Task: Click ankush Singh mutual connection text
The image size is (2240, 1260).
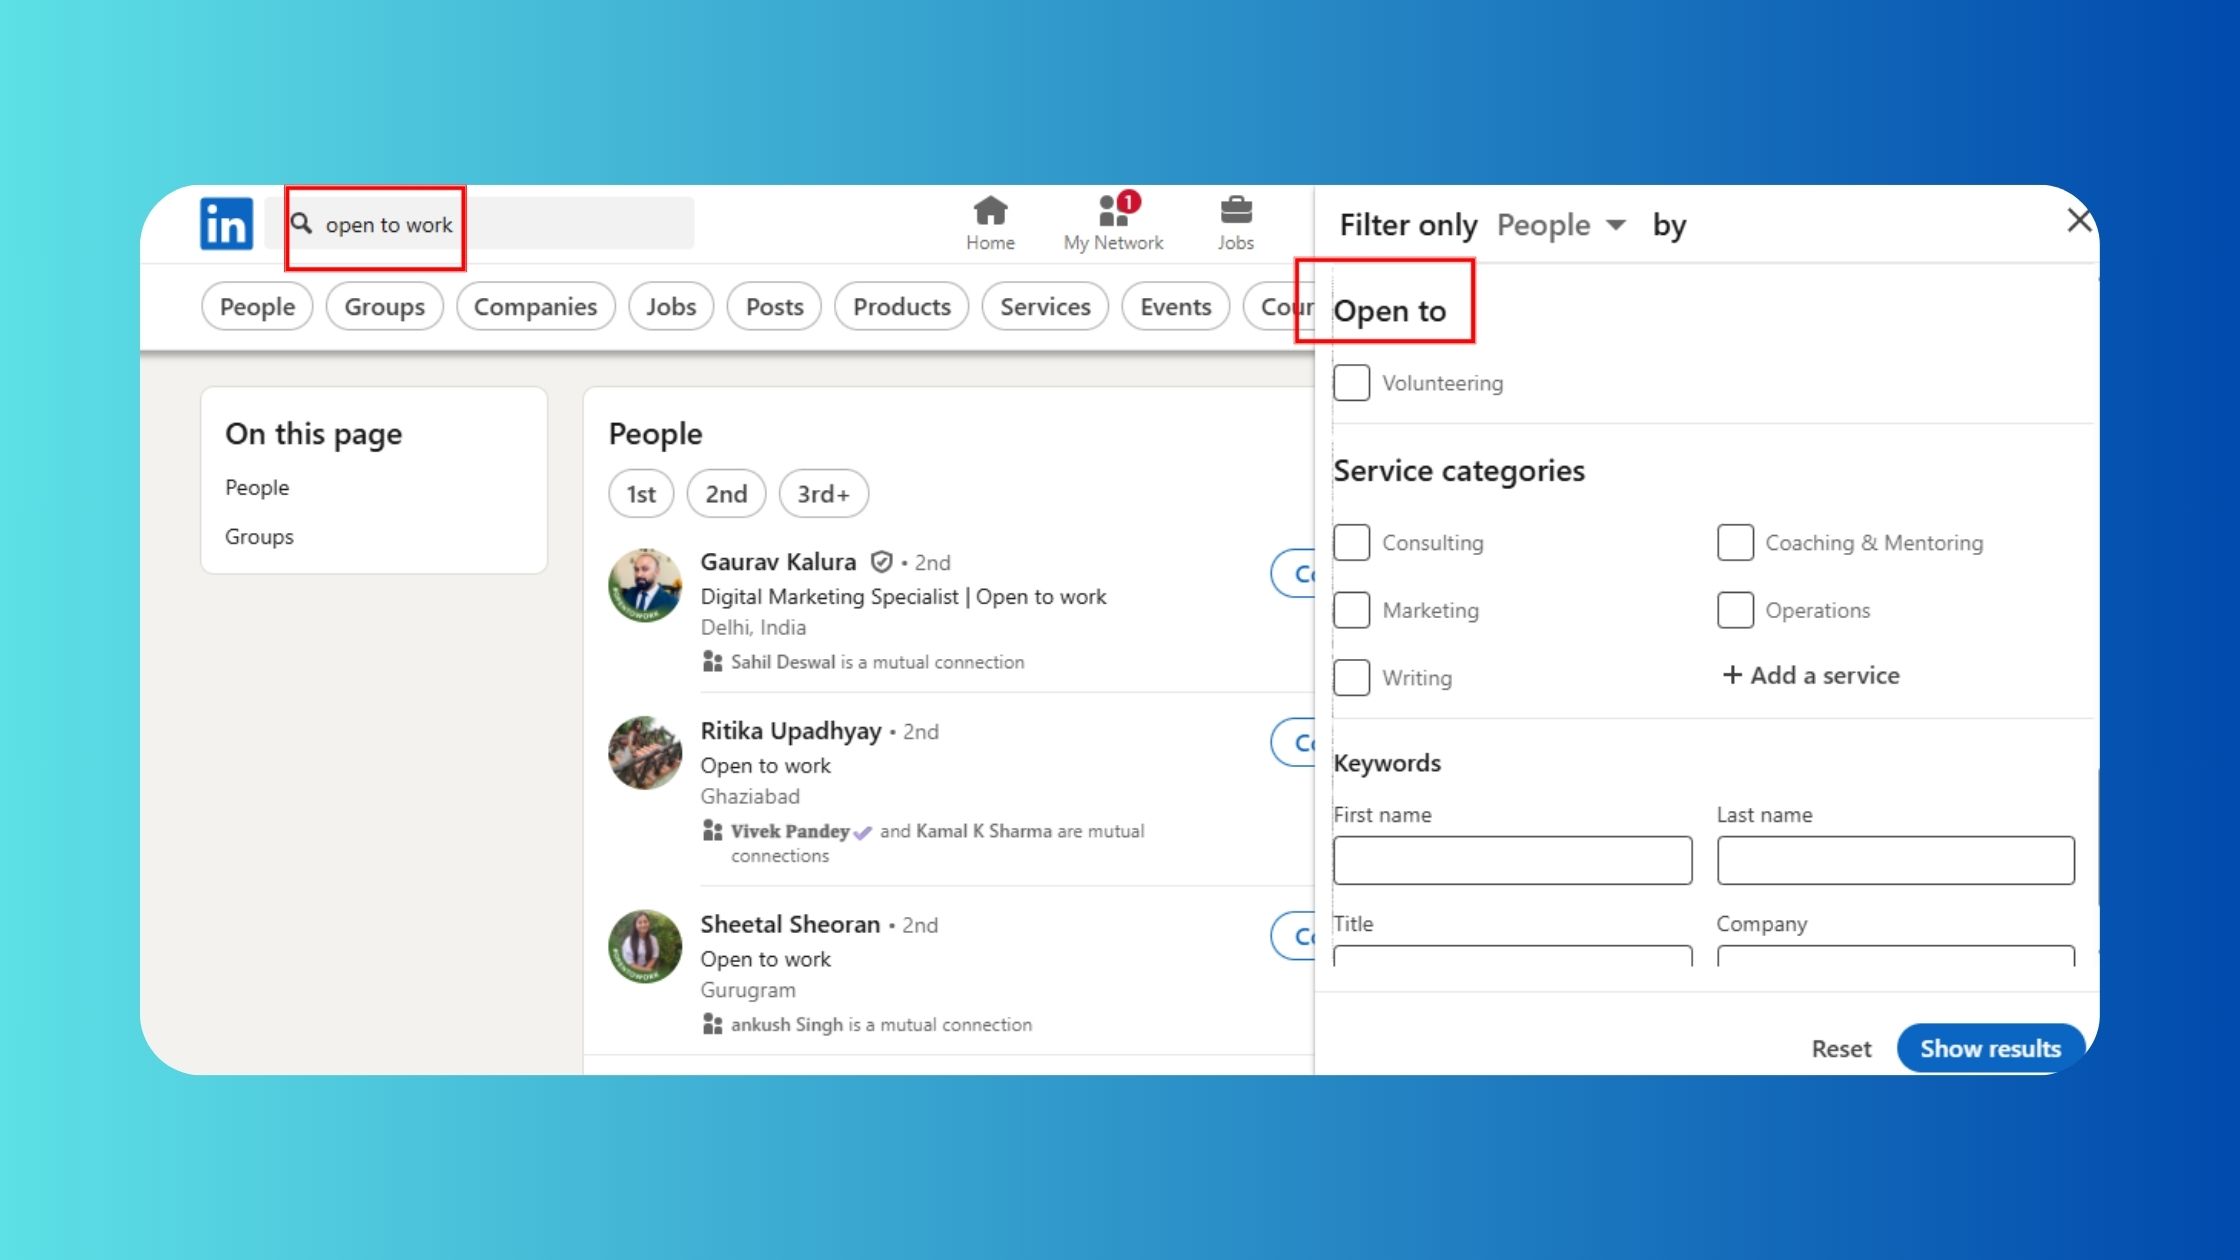Action: click(x=881, y=1024)
